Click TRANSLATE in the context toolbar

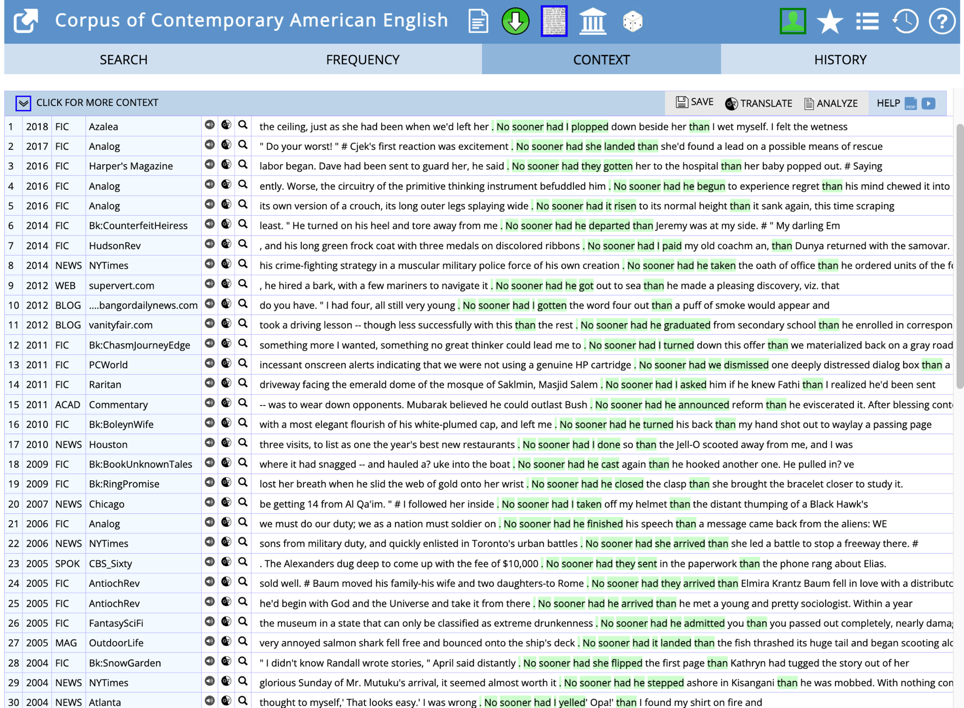point(759,103)
